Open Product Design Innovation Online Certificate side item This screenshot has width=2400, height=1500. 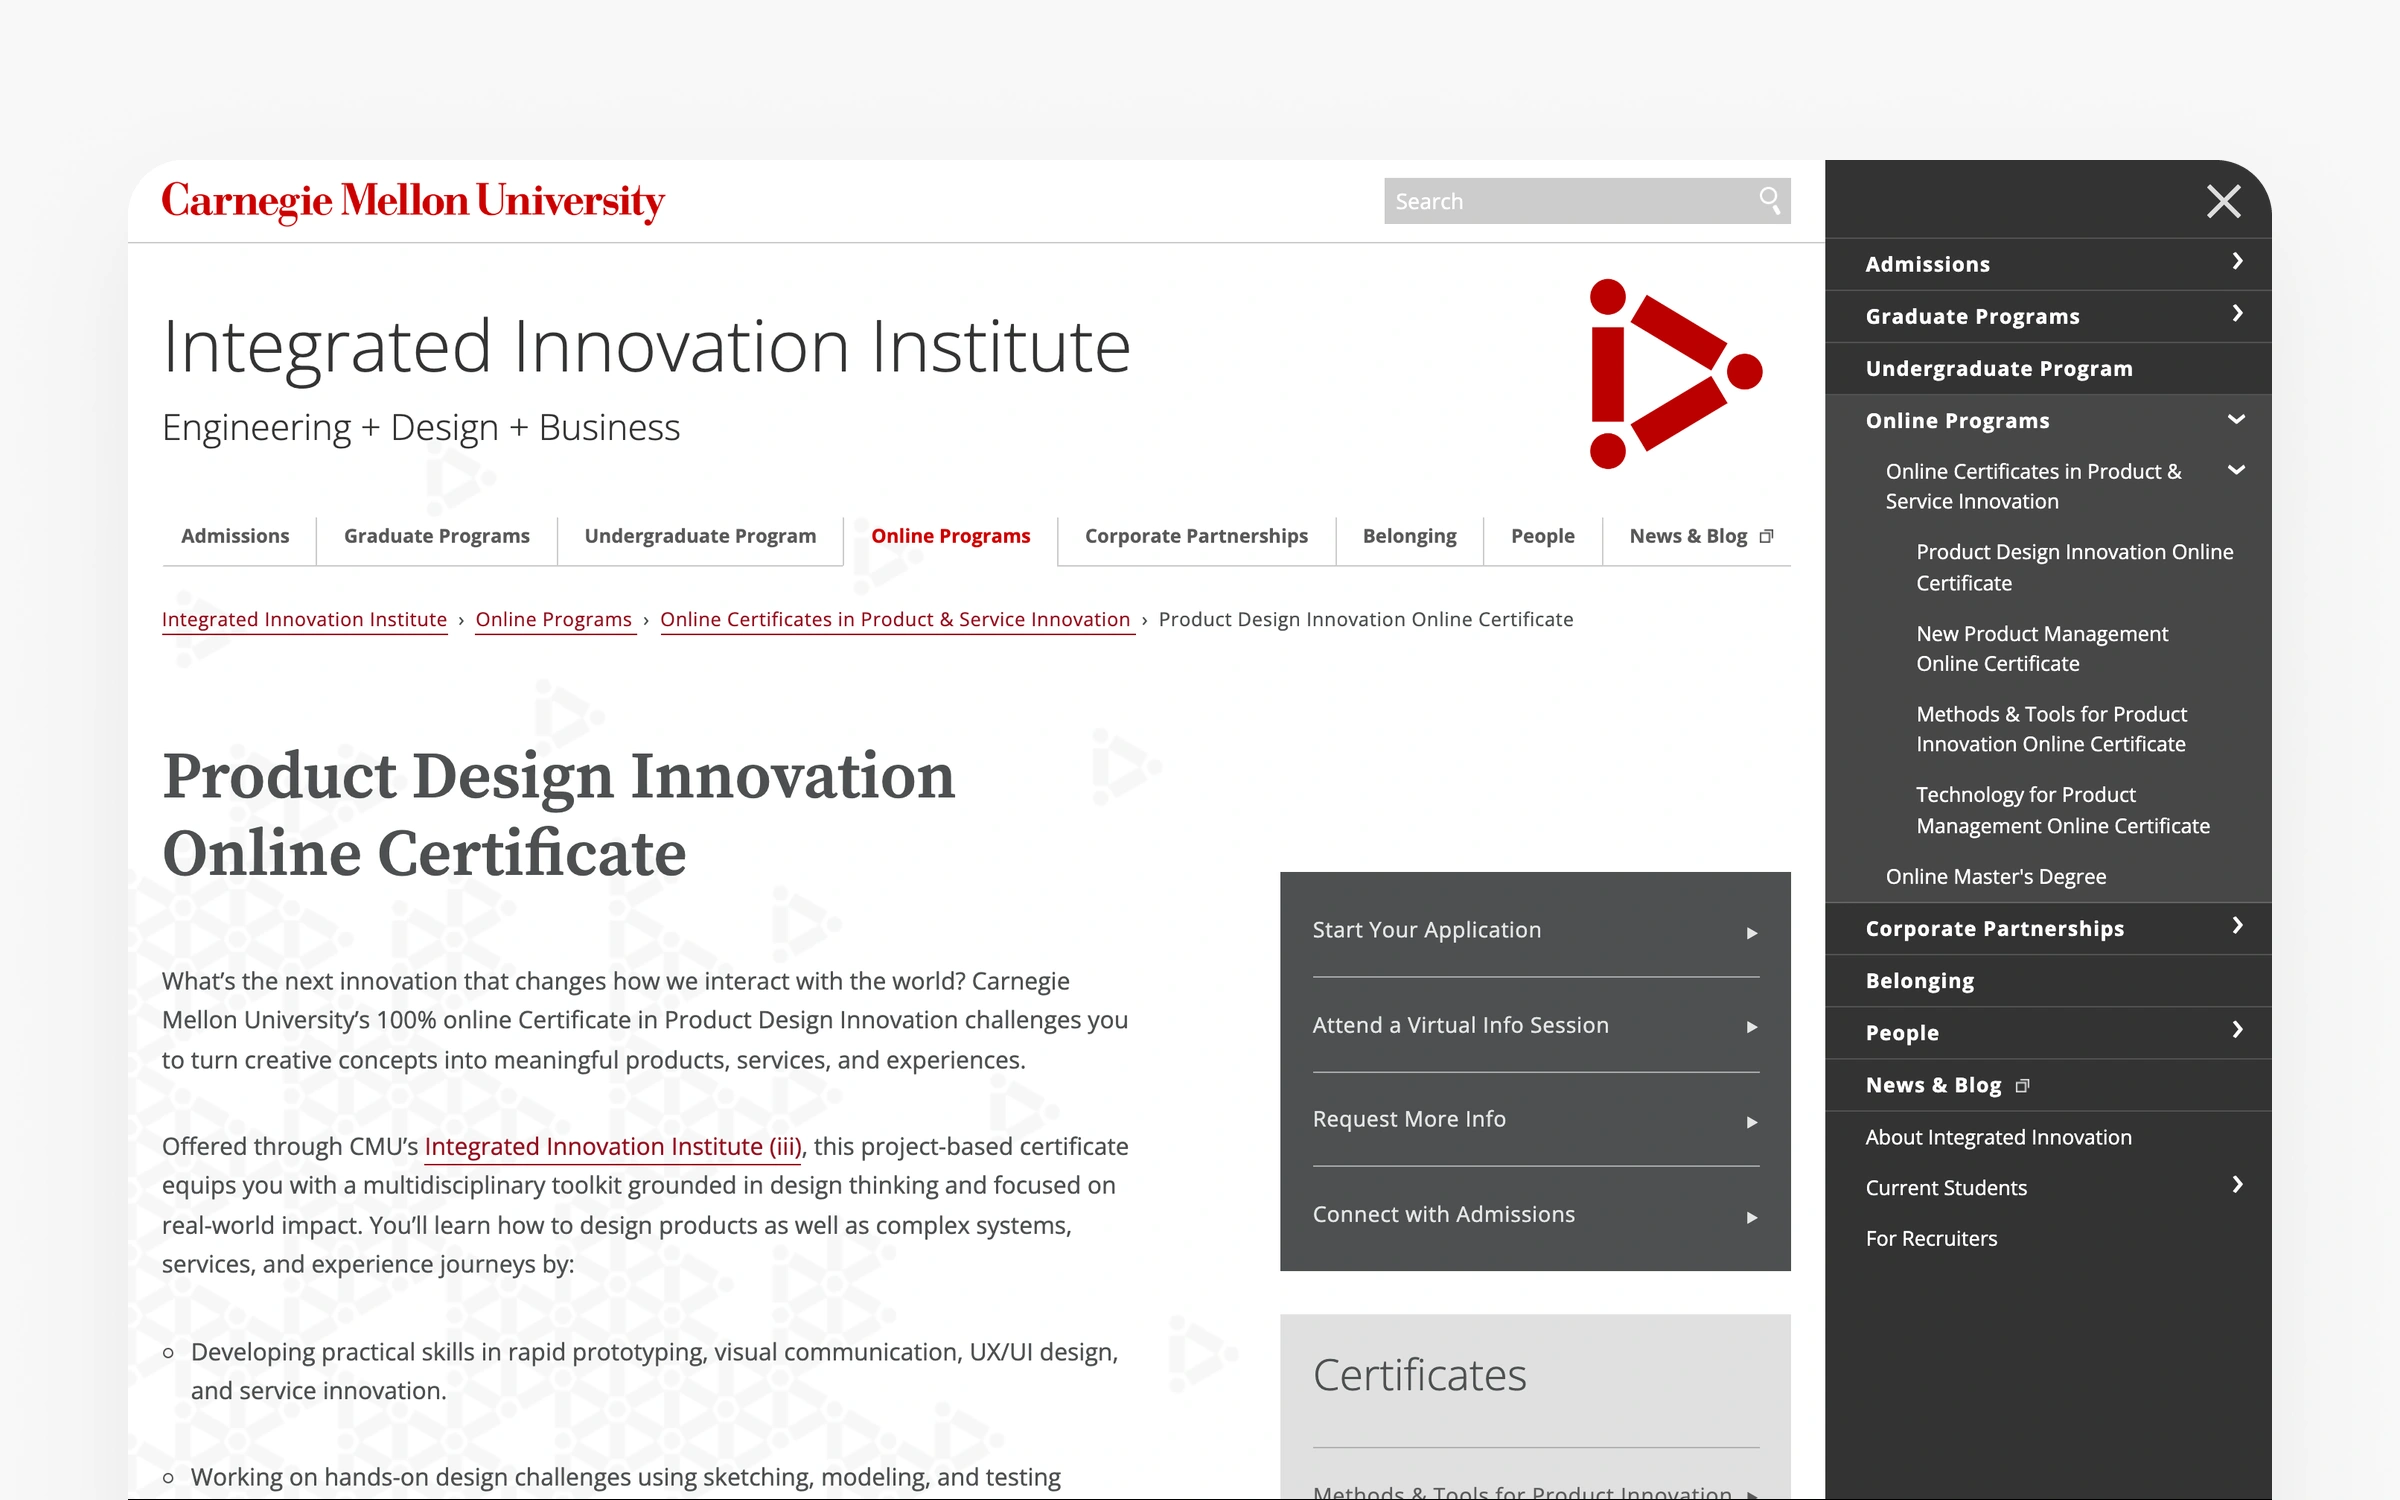click(x=2074, y=567)
